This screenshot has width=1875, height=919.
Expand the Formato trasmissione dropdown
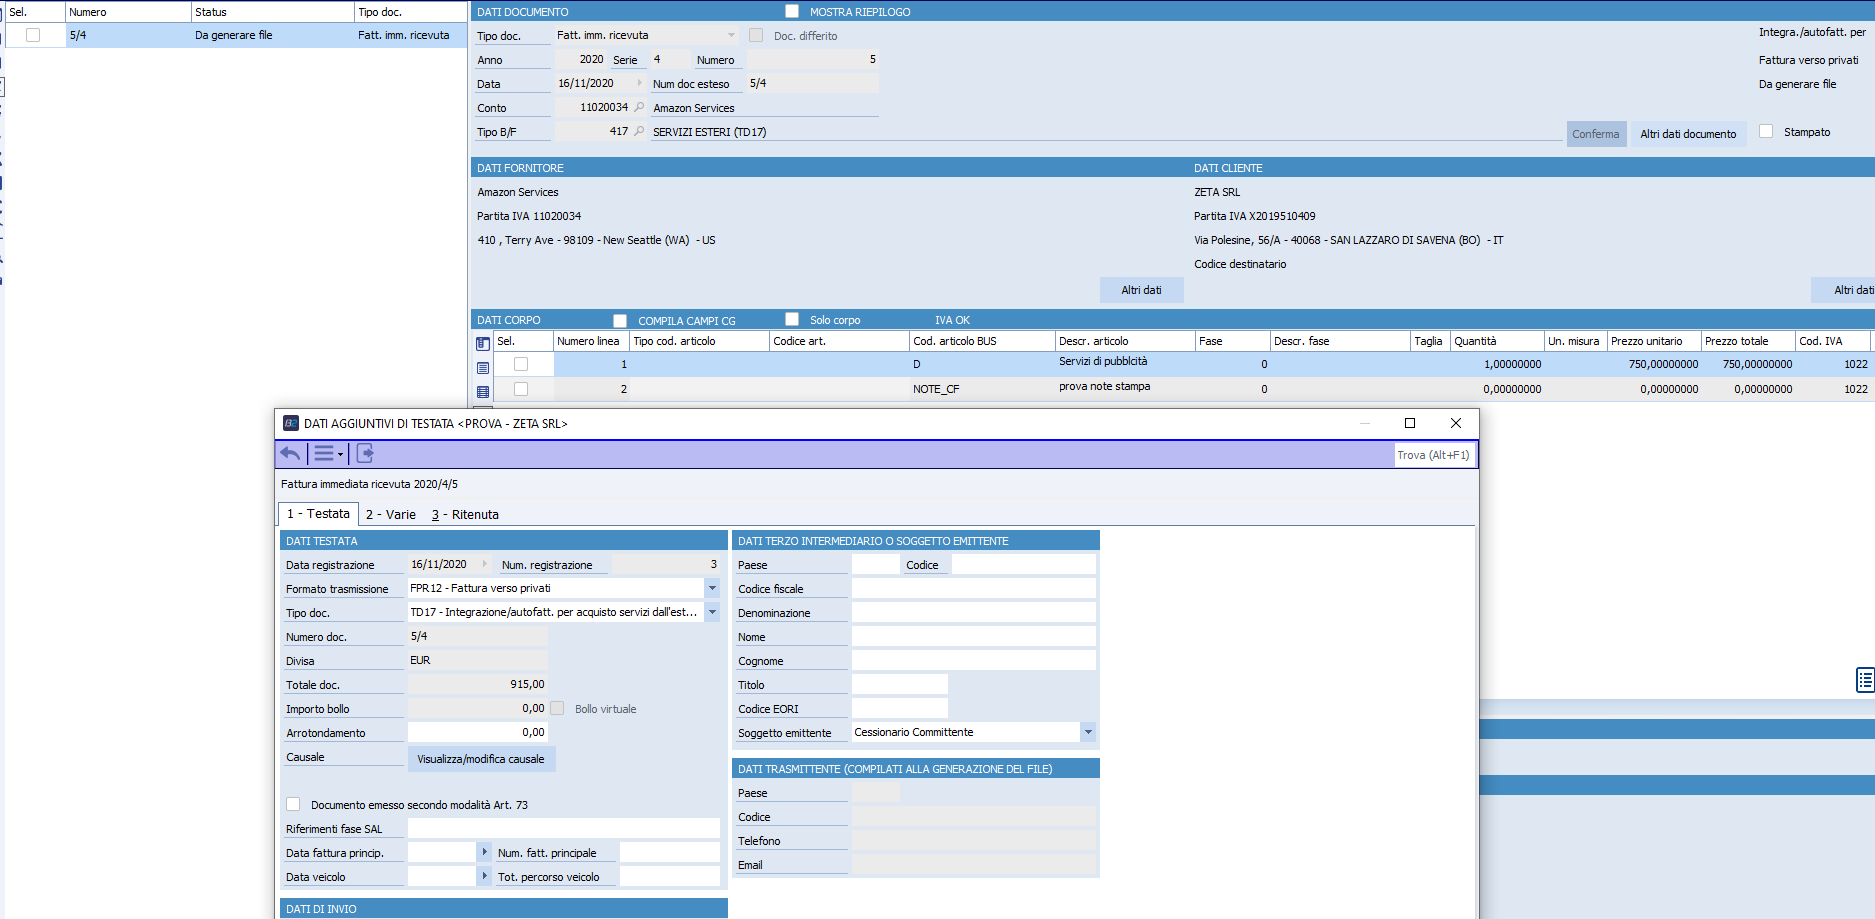[712, 588]
